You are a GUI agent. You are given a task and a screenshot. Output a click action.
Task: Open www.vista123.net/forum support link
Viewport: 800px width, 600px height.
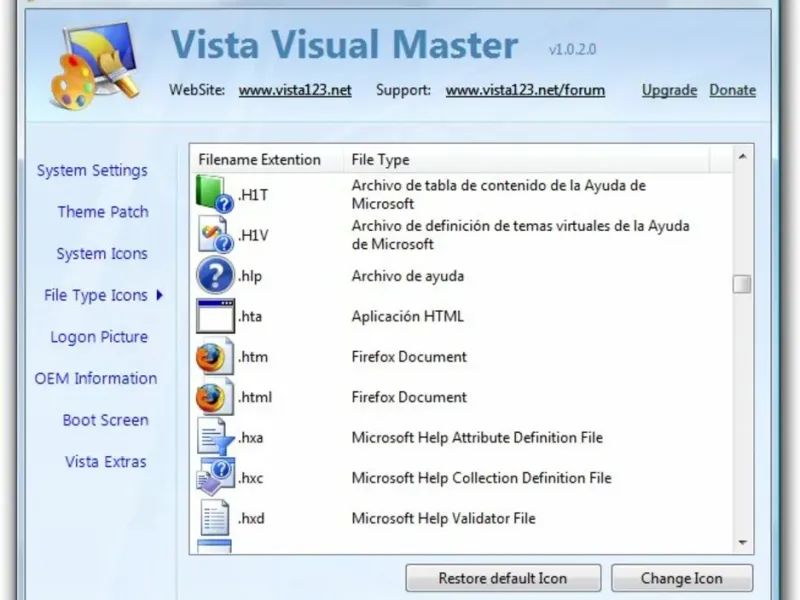pos(525,90)
